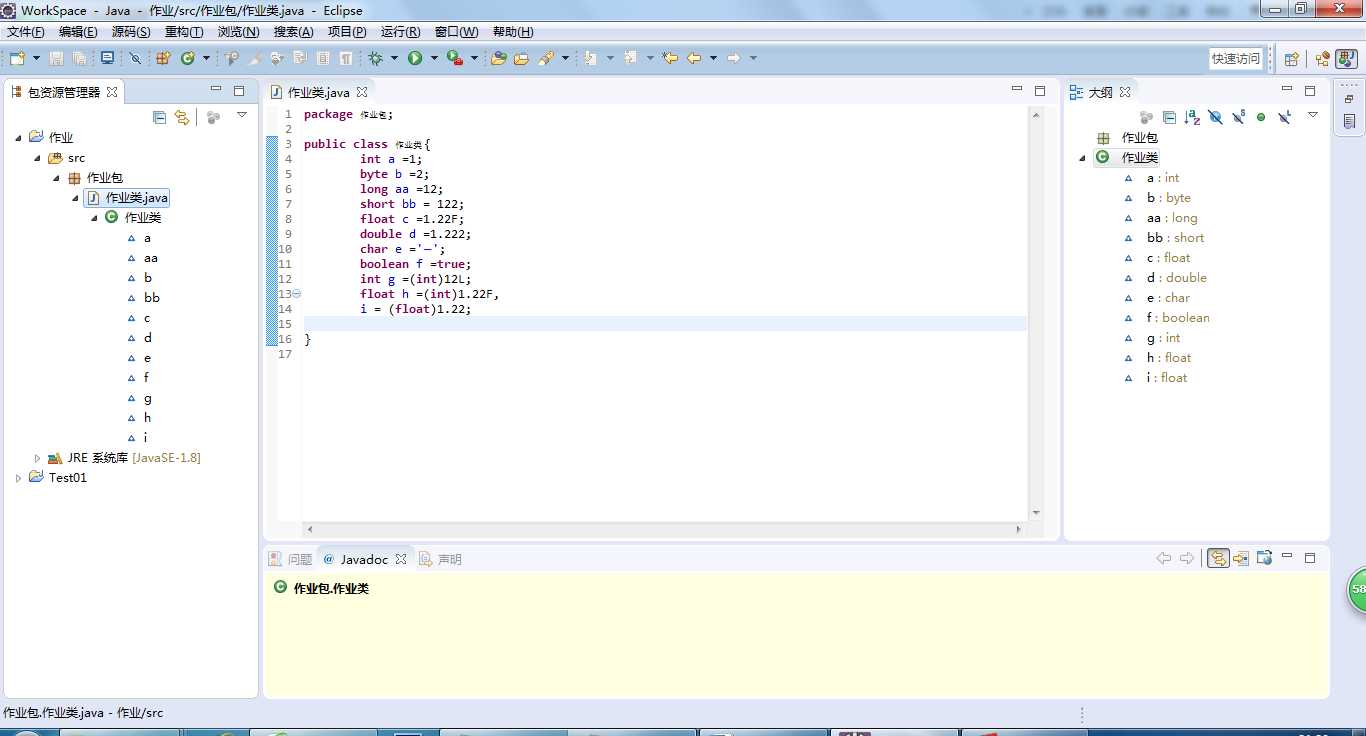Click the New file toolbar icon
1366x736 pixels.
pos(16,58)
